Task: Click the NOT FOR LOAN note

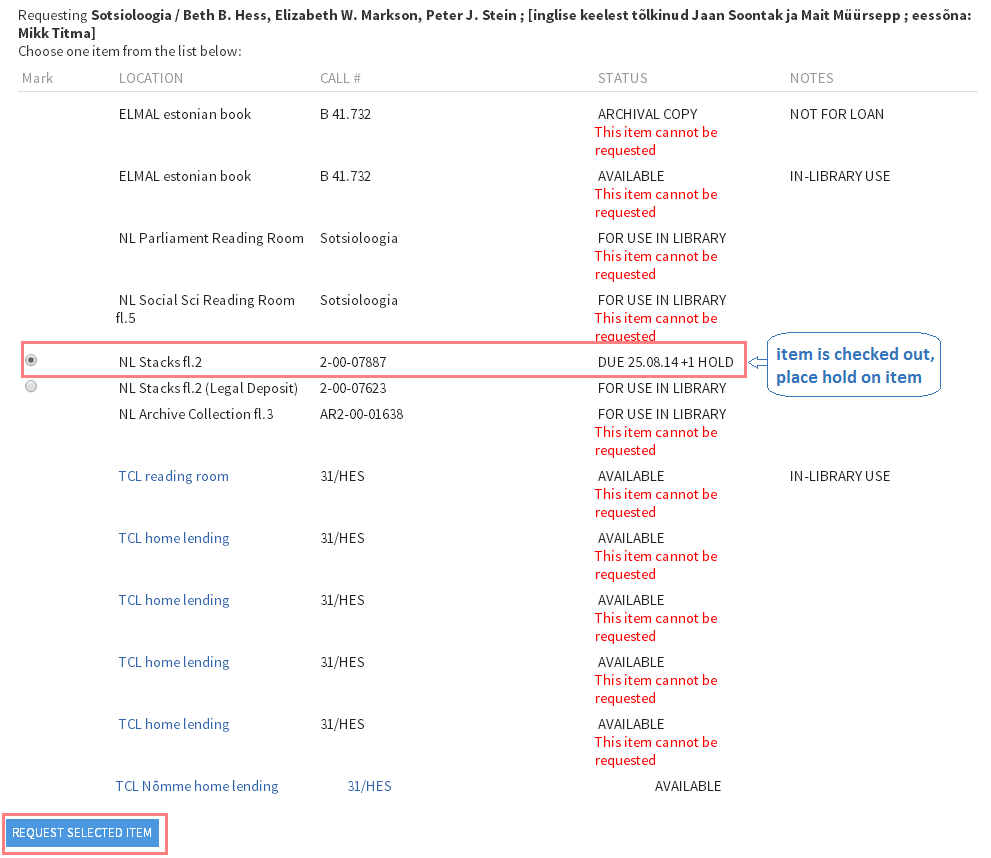Action: (837, 114)
